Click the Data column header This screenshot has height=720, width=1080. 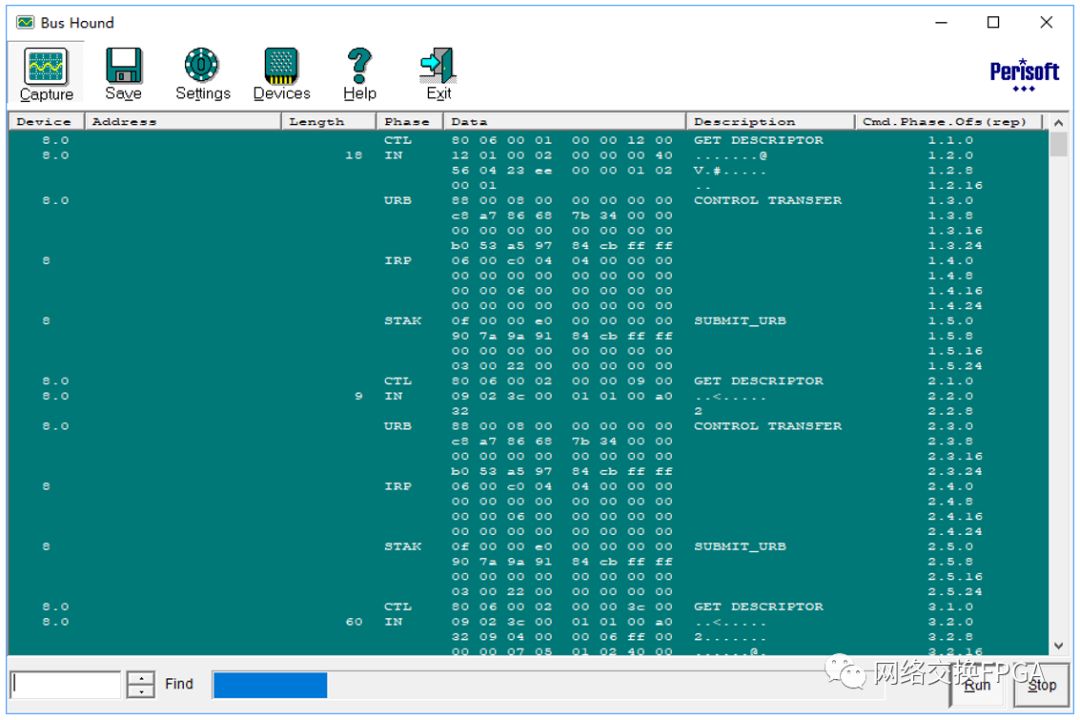pyautogui.click(x=564, y=122)
